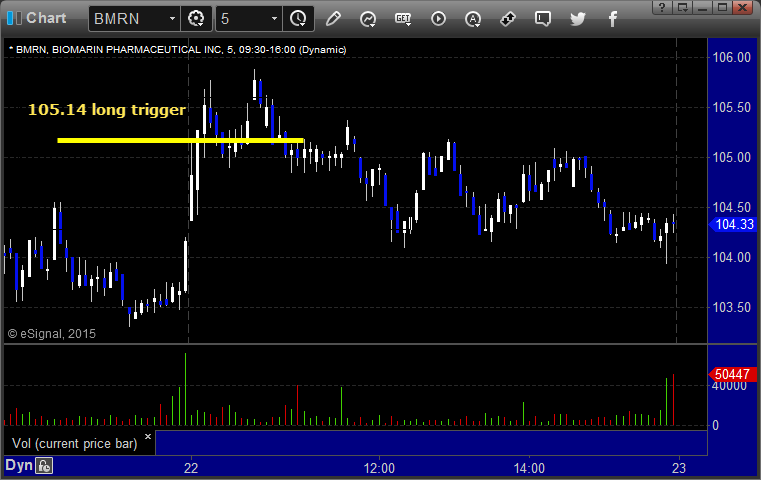
Task: Open the GET tools menu
Action: (403, 19)
